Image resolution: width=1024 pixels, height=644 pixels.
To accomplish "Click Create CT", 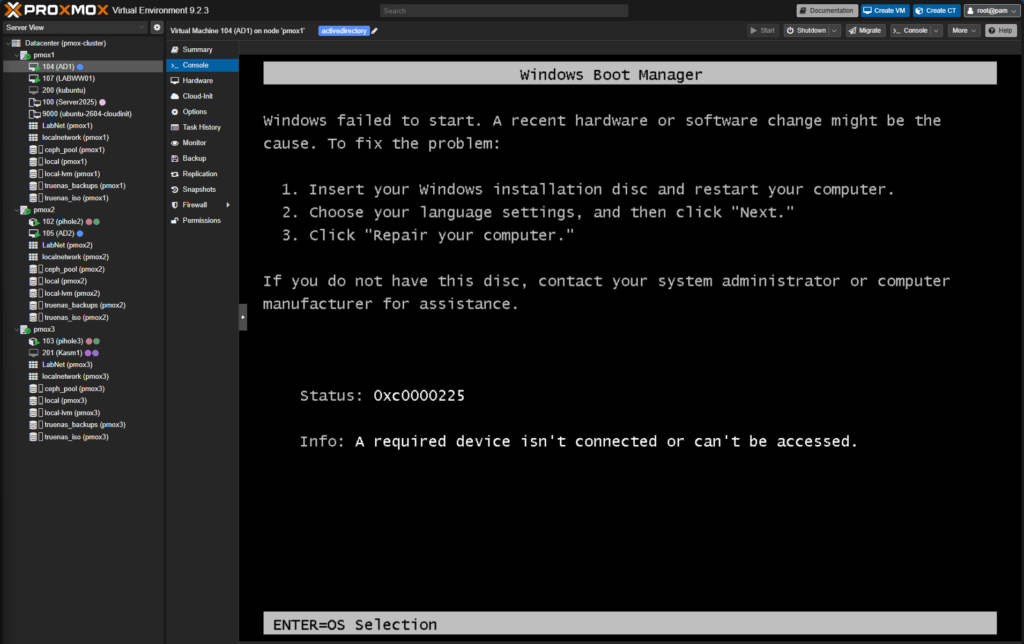I will point(936,10).
